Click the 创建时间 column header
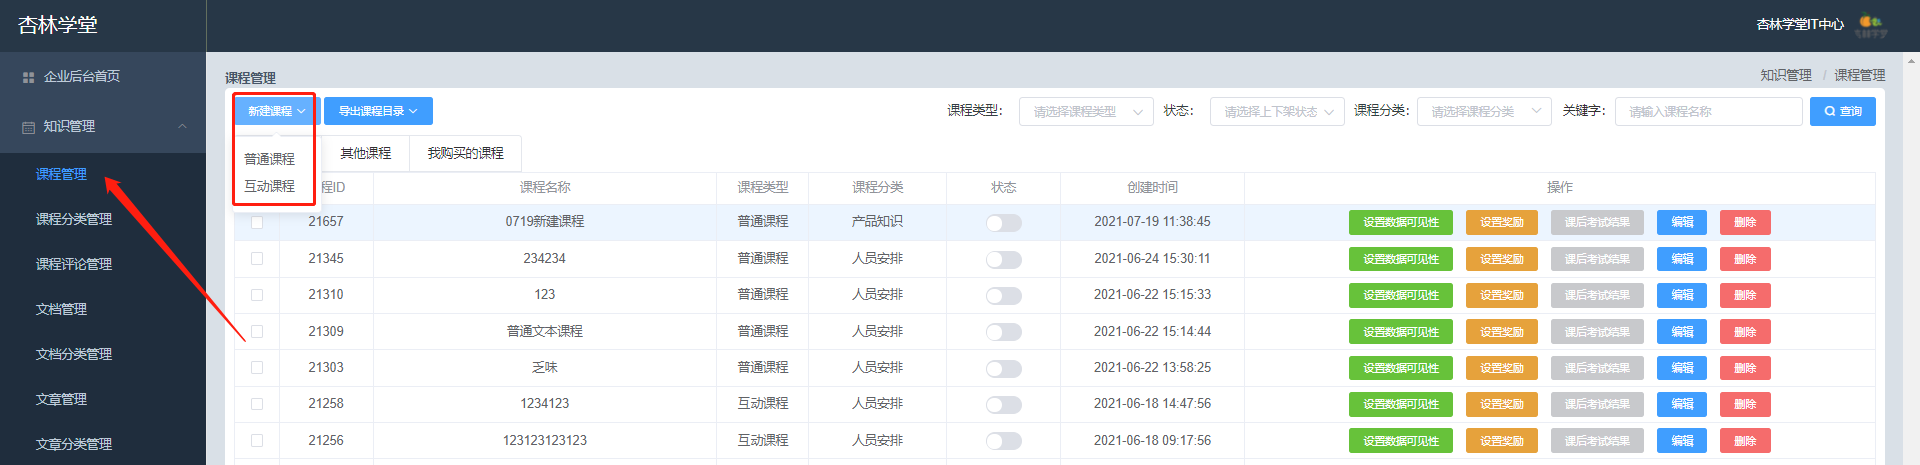Screen dimensions: 1920x465 (x=1152, y=187)
